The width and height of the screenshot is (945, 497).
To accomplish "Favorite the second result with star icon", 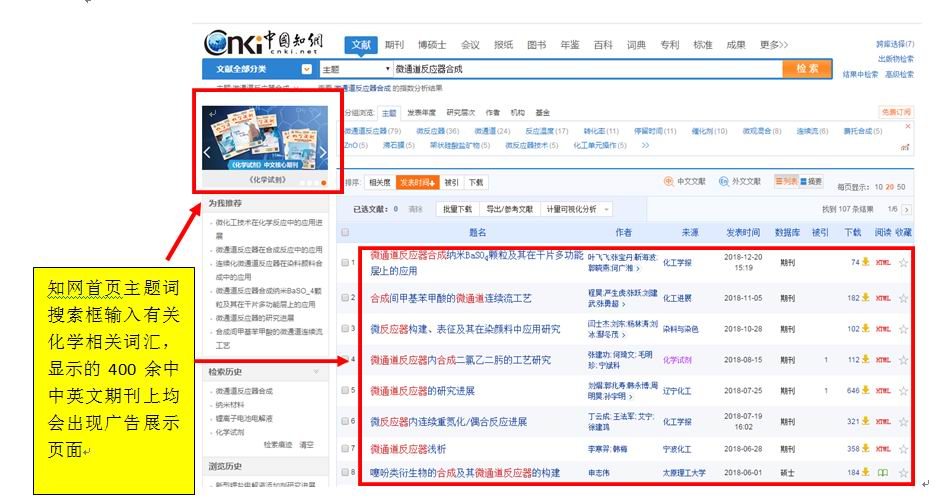I will [903, 298].
